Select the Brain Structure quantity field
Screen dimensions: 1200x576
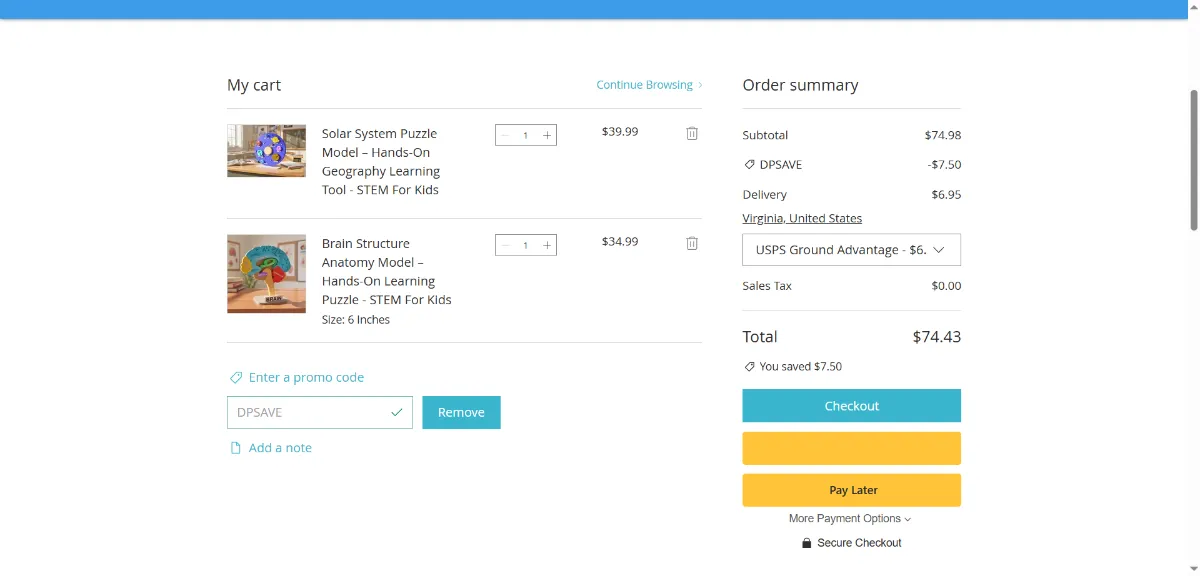pos(526,245)
